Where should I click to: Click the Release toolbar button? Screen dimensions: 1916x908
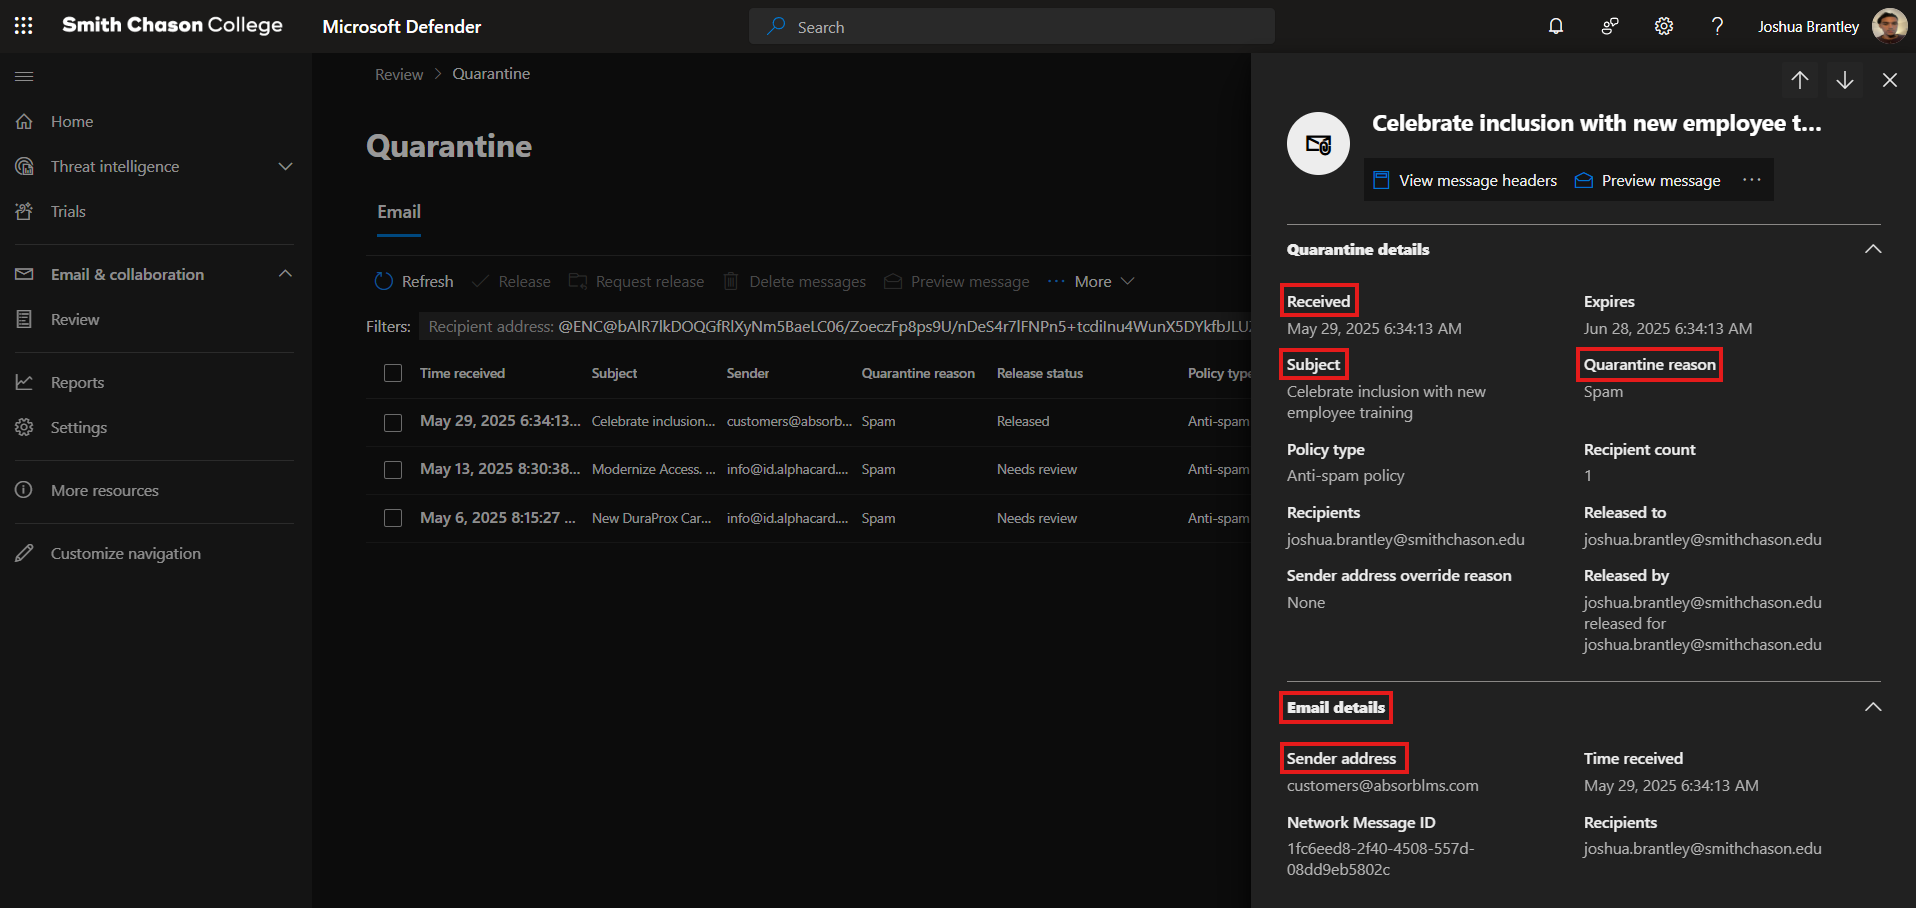512,282
